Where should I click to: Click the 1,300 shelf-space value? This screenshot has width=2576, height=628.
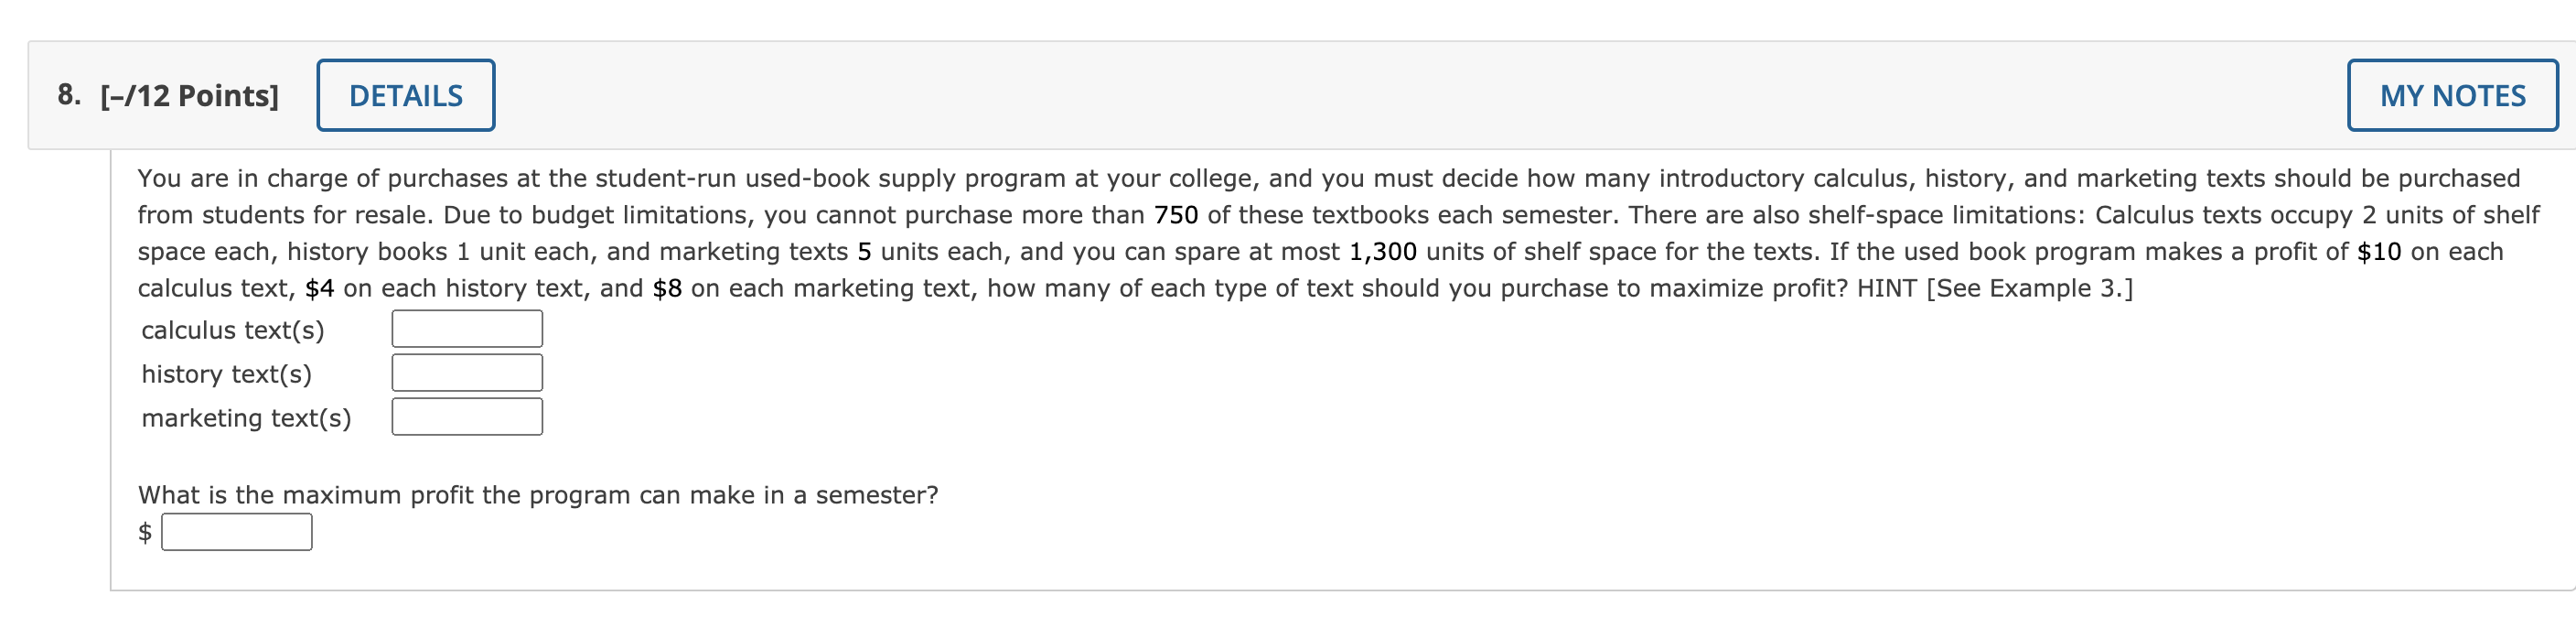1382,252
